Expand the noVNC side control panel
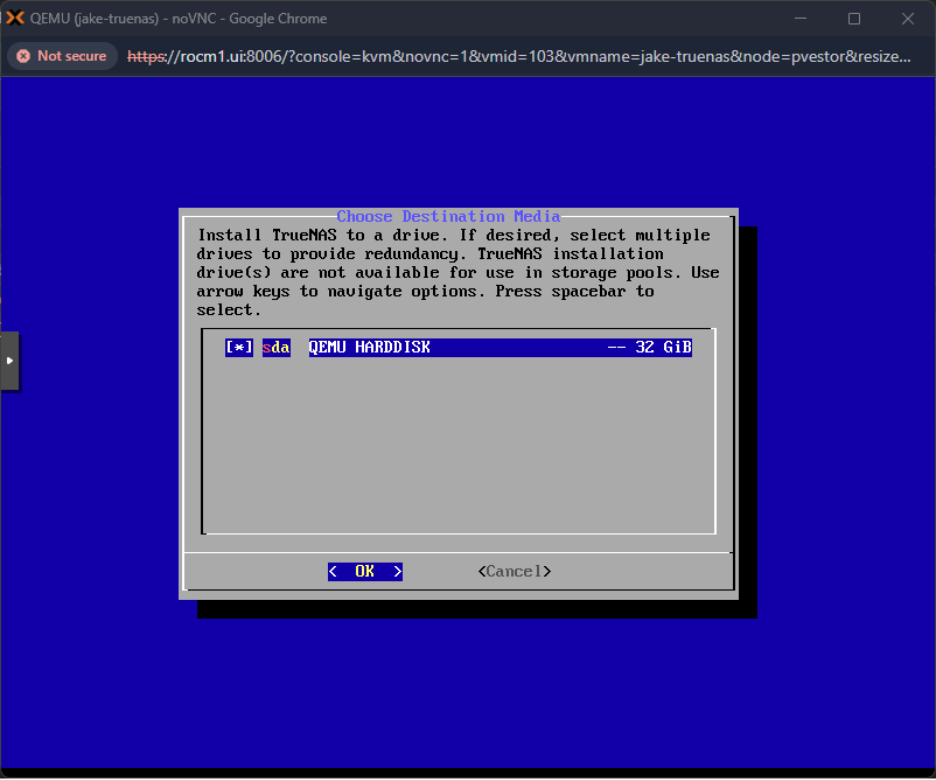This screenshot has height=780, width=936. [x=10, y=361]
